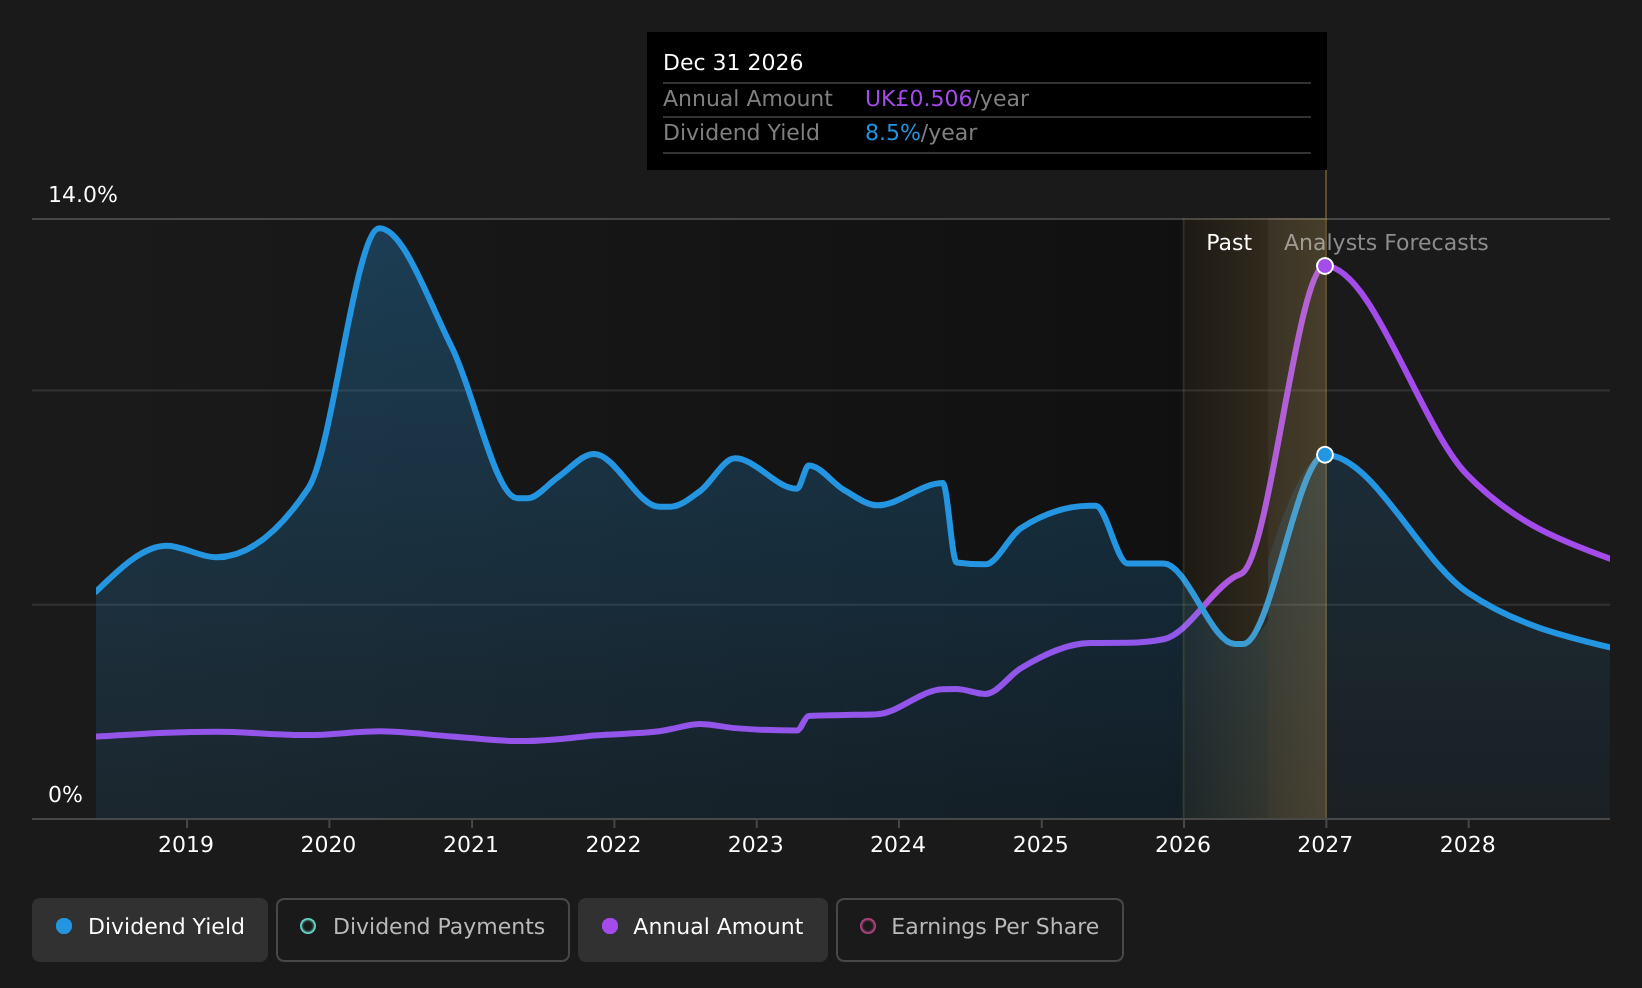Toggle the Dividend Yield legend button
This screenshot has width=1642, height=988.
[150, 929]
